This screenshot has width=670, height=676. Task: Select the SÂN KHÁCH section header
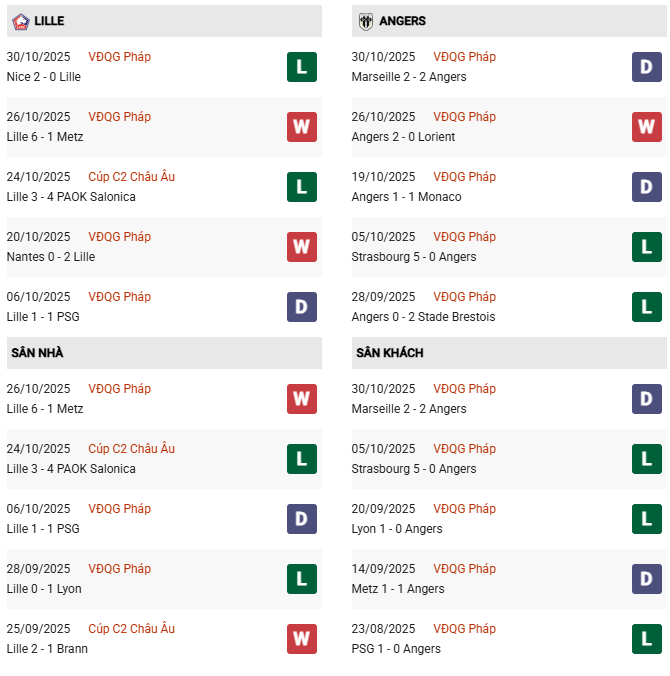point(389,353)
